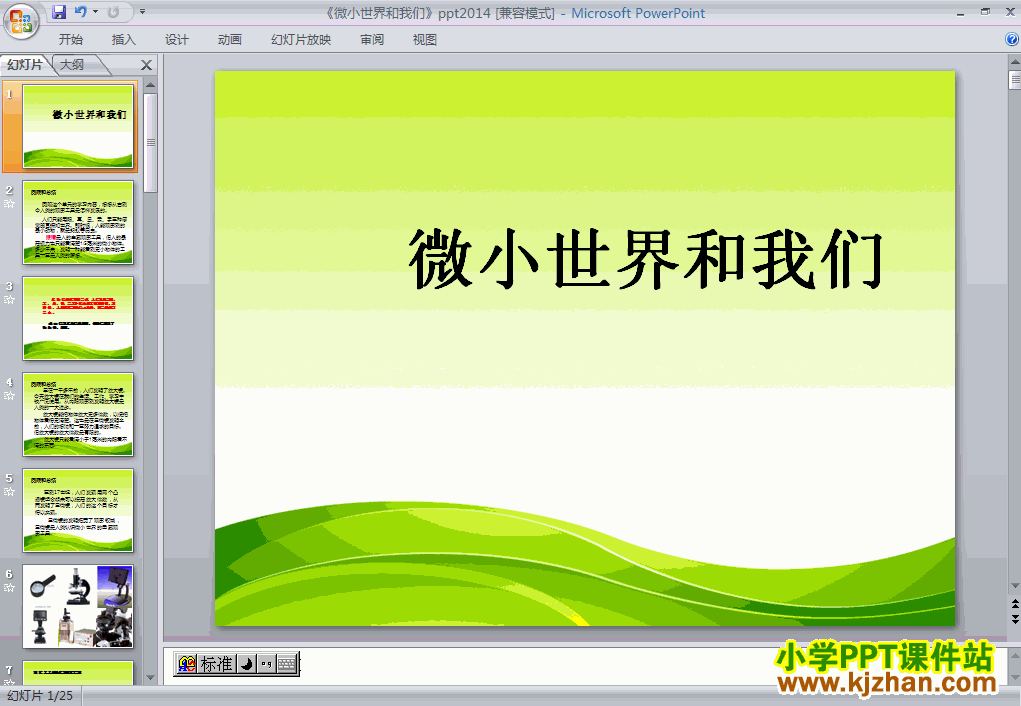The image size is (1021, 706).
Task: Open the 审阅 ribbon tab
Action: [x=372, y=40]
